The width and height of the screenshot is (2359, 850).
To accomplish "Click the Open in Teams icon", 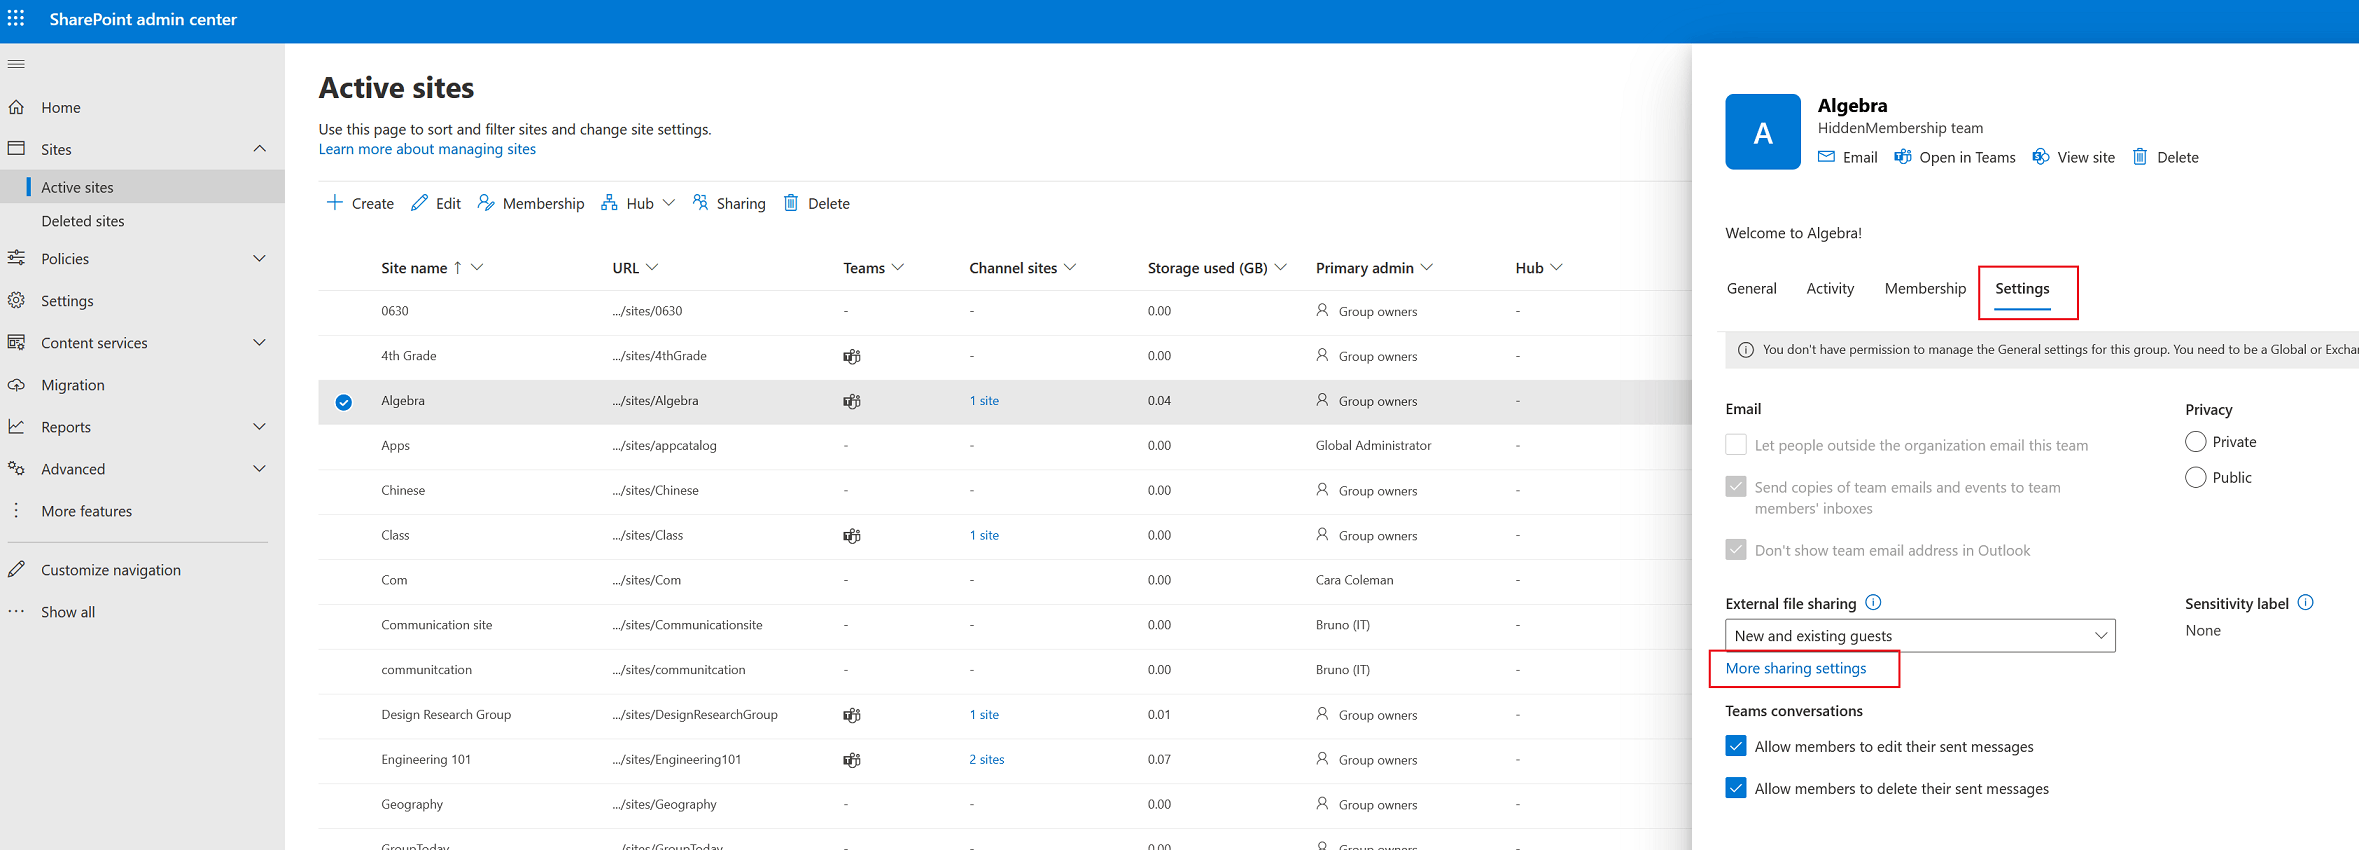I will pyautogui.click(x=1903, y=157).
